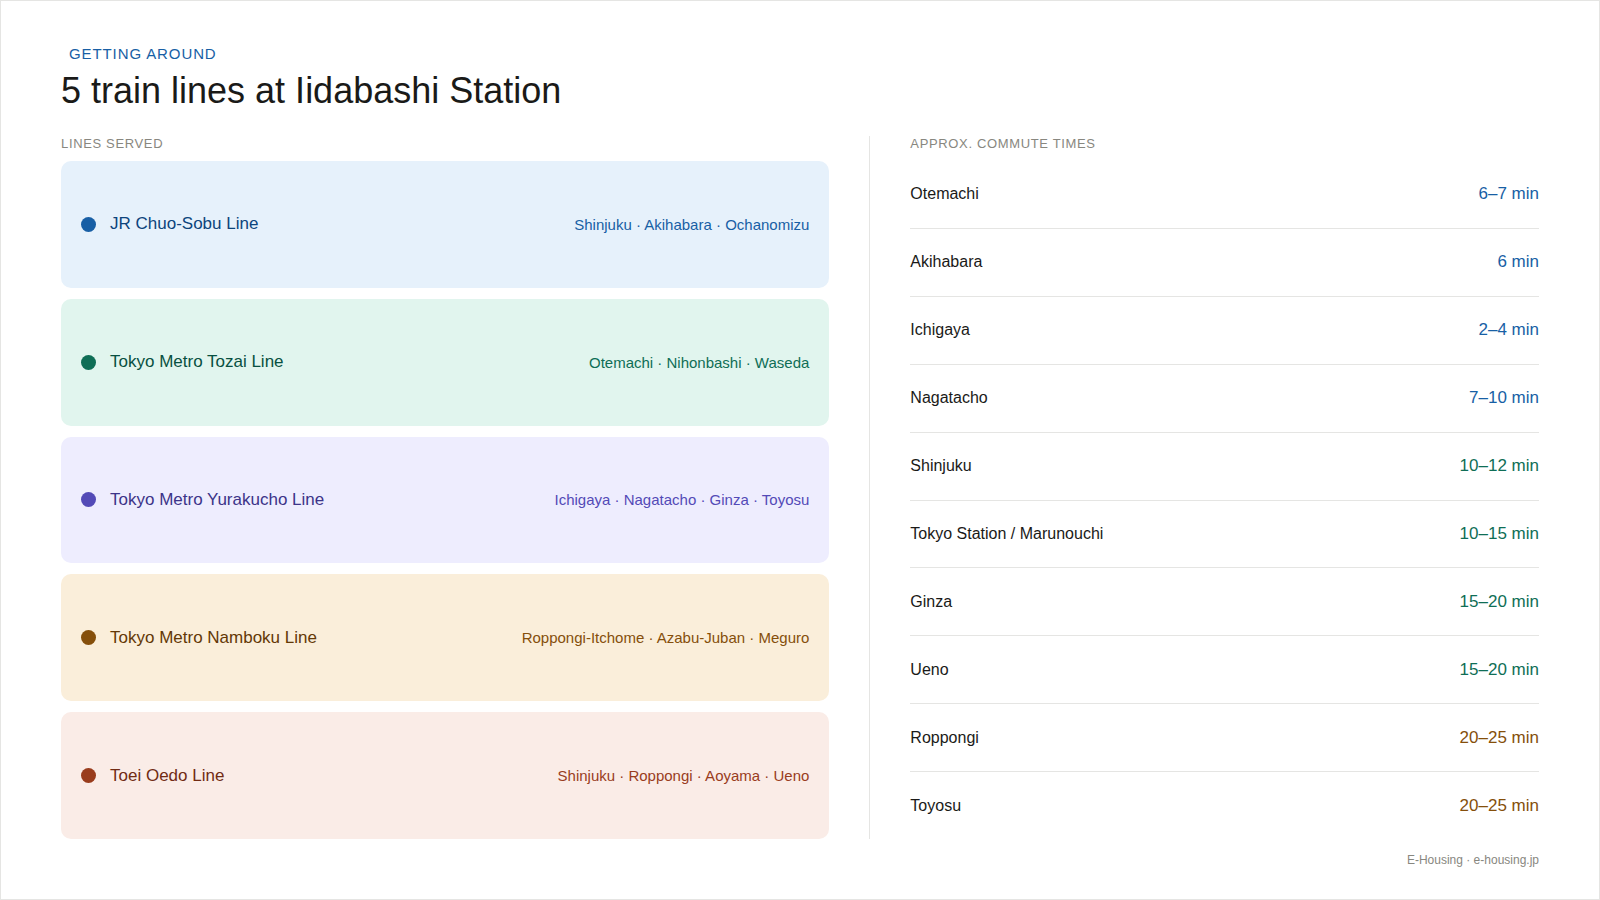Click Ginza in the commute times list
This screenshot has height=900, width=1600.
931,602
